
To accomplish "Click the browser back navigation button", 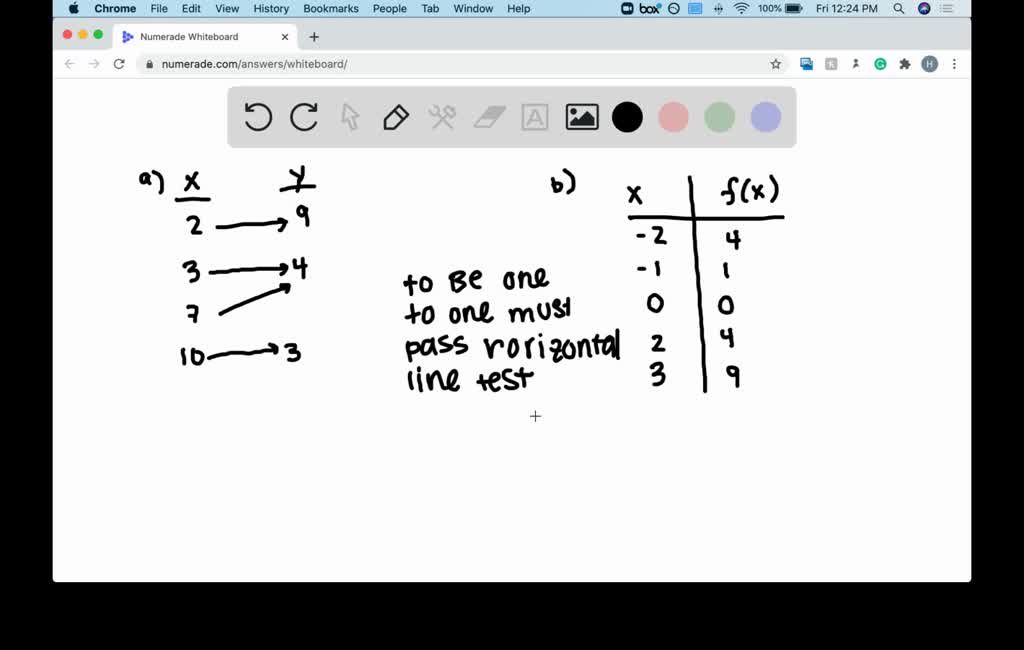I will (x=69, y=62).
